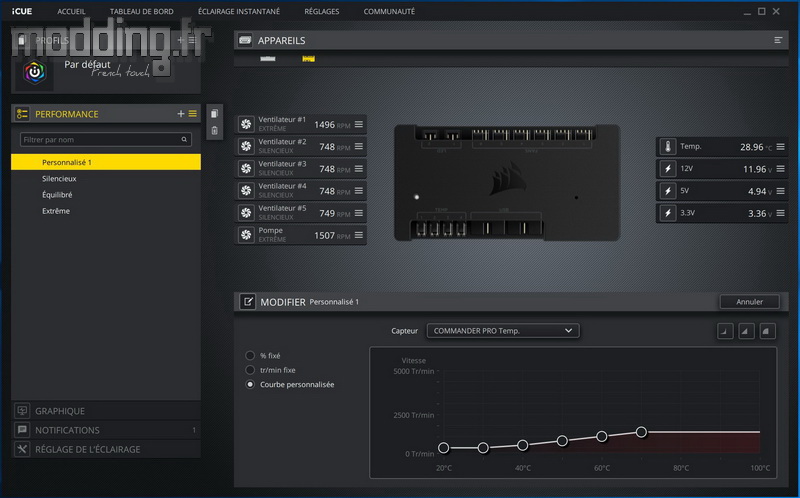Image resolution: width=800 pixels, height=498 pixels.
Task: Click the 20°C curve point
Action: 443,448
